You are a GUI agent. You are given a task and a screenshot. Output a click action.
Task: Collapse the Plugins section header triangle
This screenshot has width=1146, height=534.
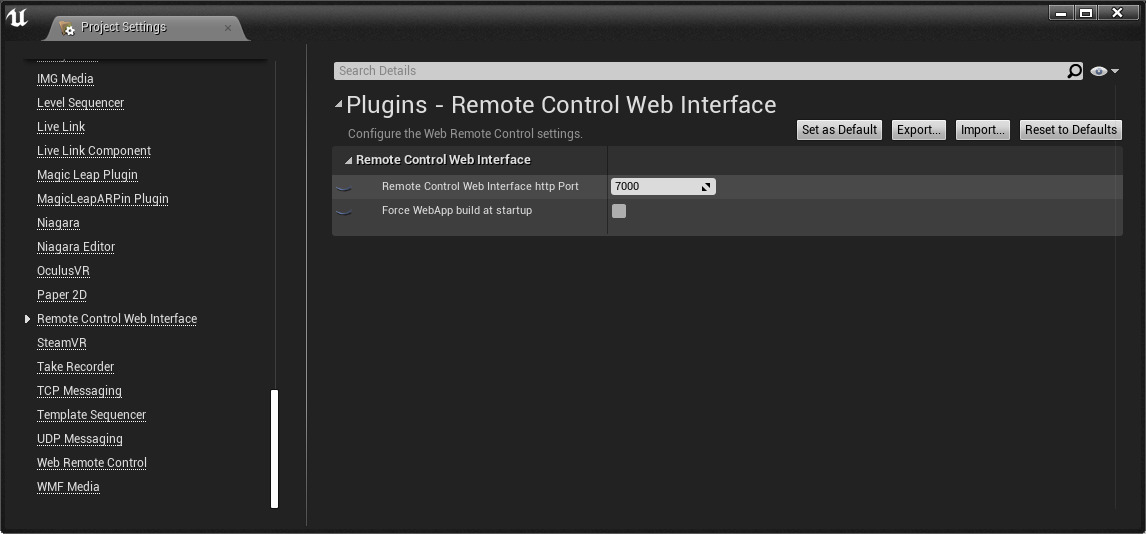pos(339,104)
